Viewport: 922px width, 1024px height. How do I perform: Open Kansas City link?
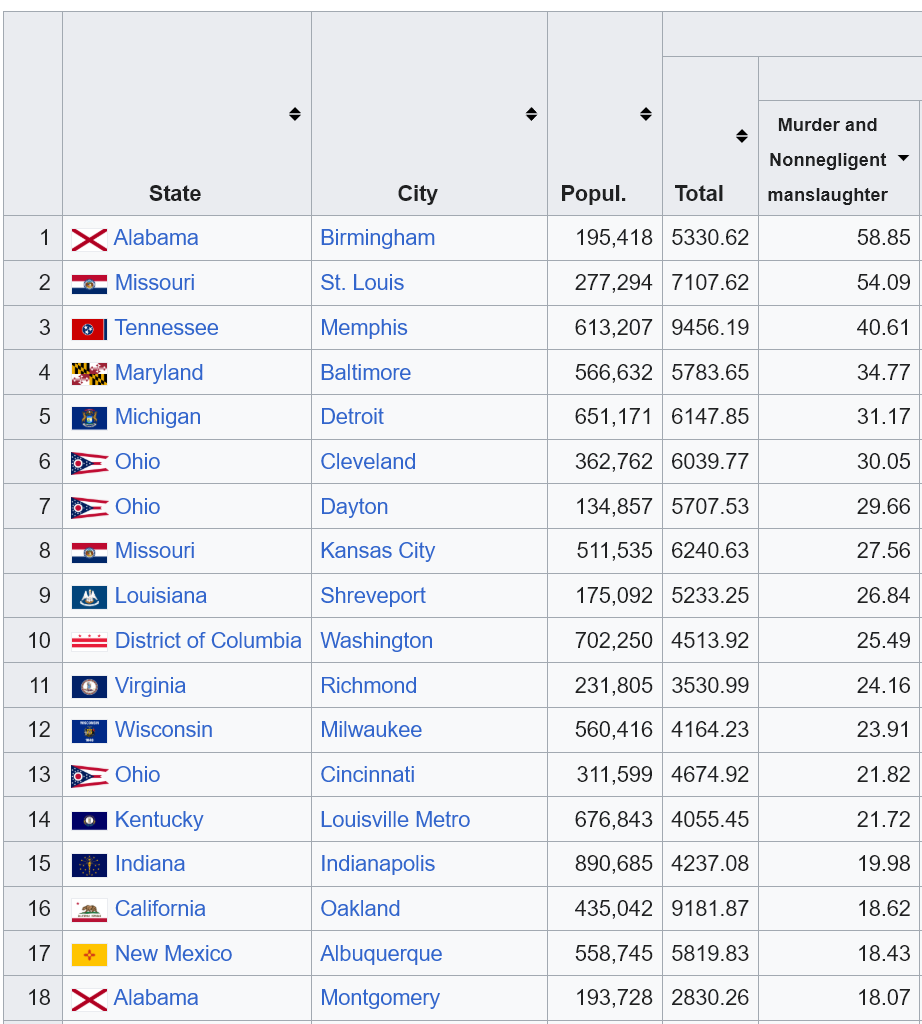377,551
